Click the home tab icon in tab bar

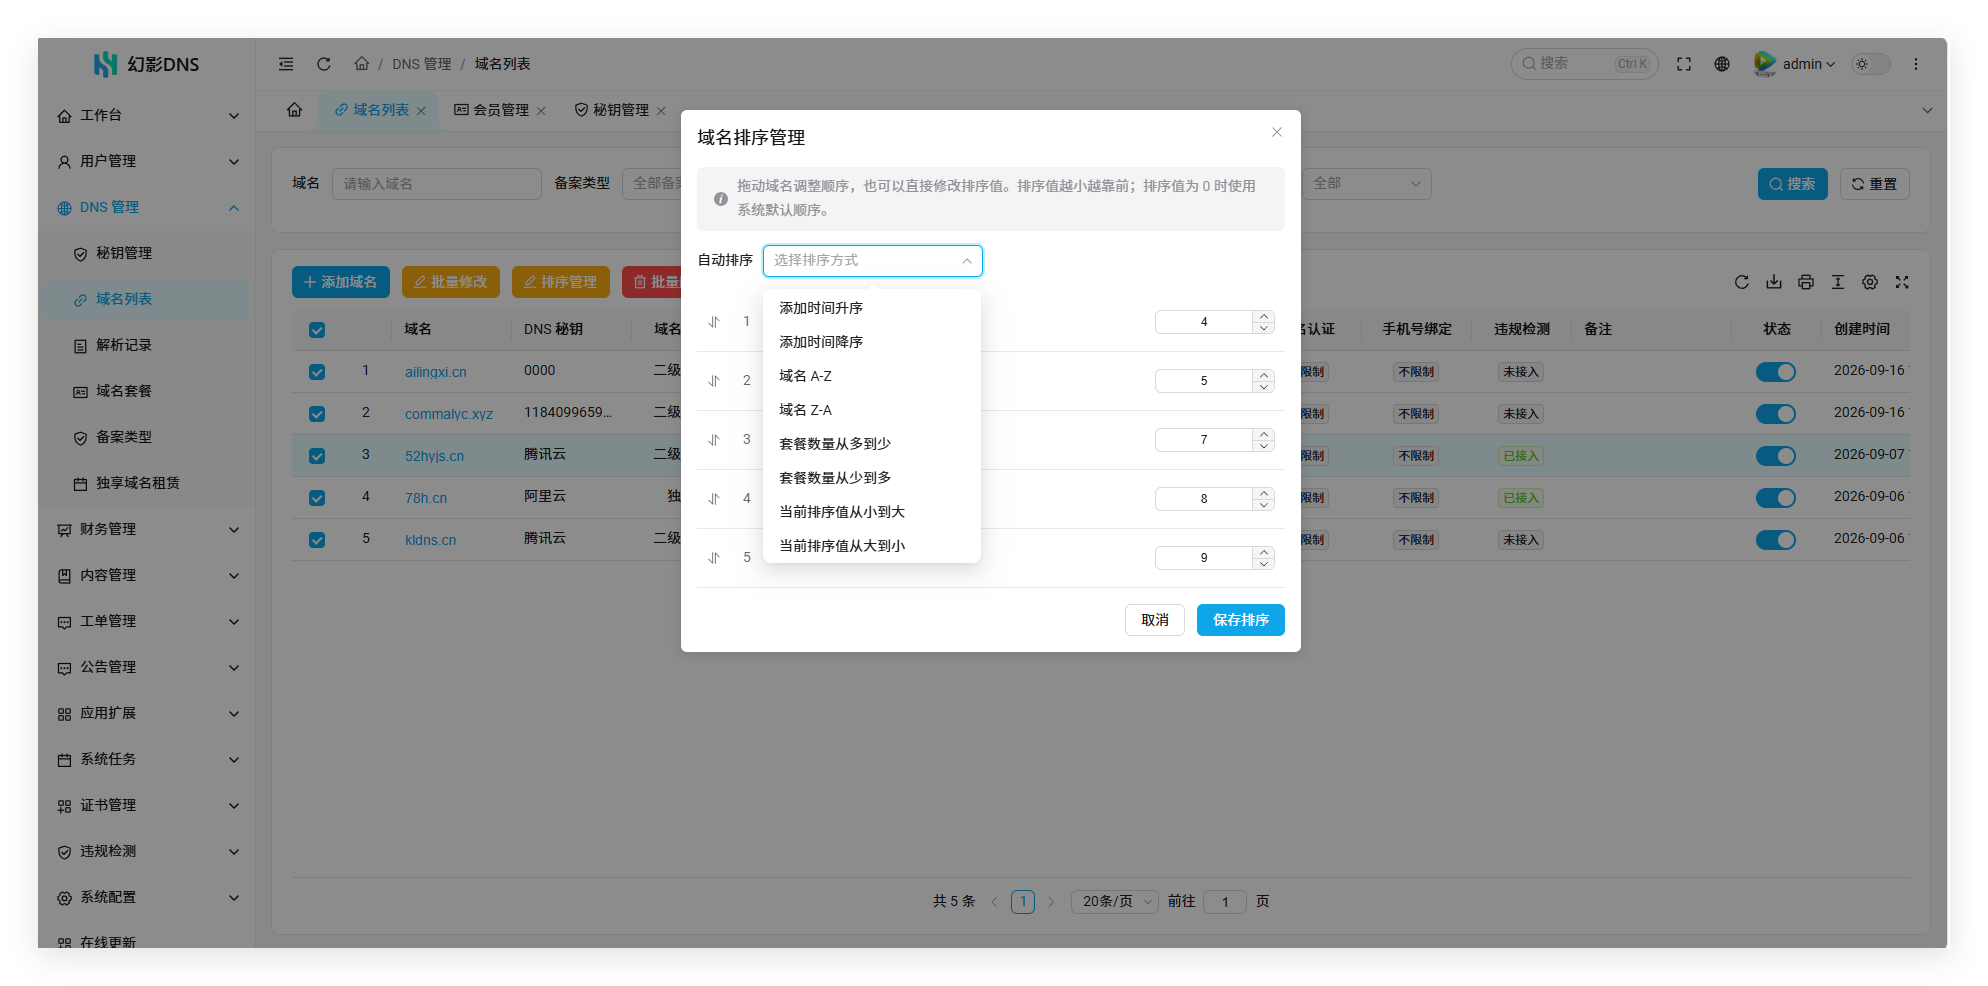(x=294, y=110)
